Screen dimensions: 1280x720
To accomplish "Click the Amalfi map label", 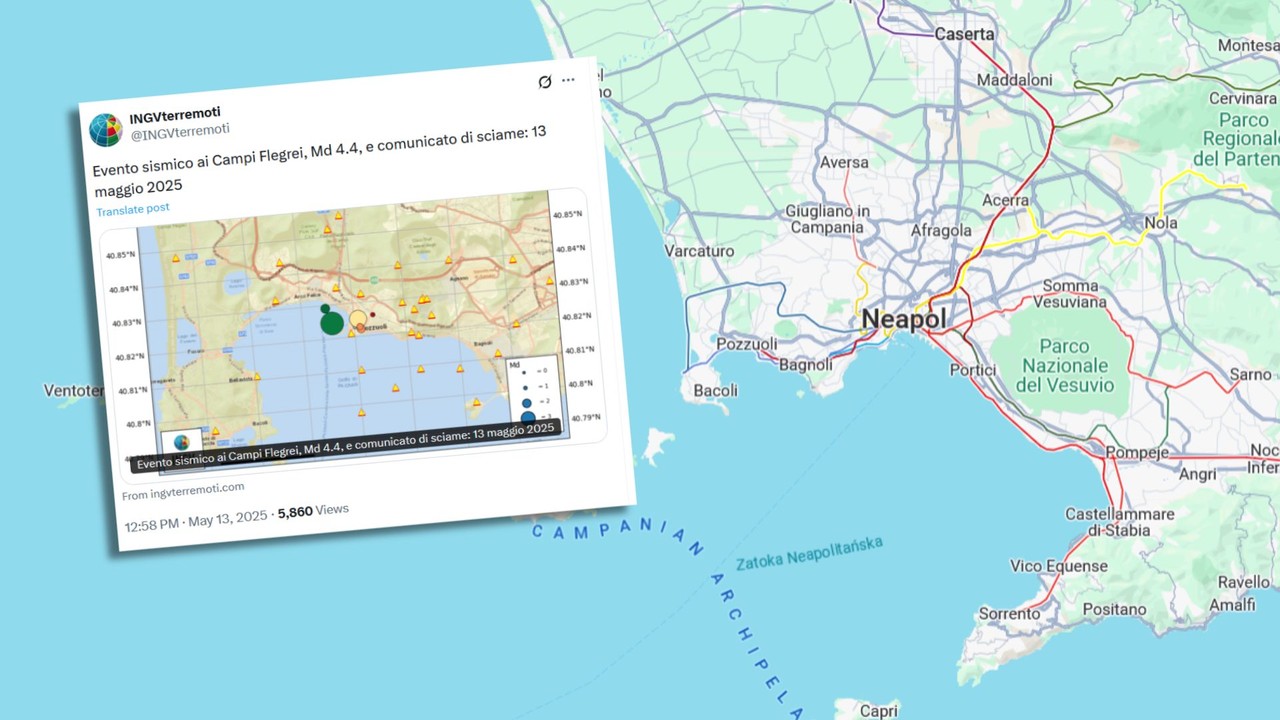I will (x=1232, y=605).
